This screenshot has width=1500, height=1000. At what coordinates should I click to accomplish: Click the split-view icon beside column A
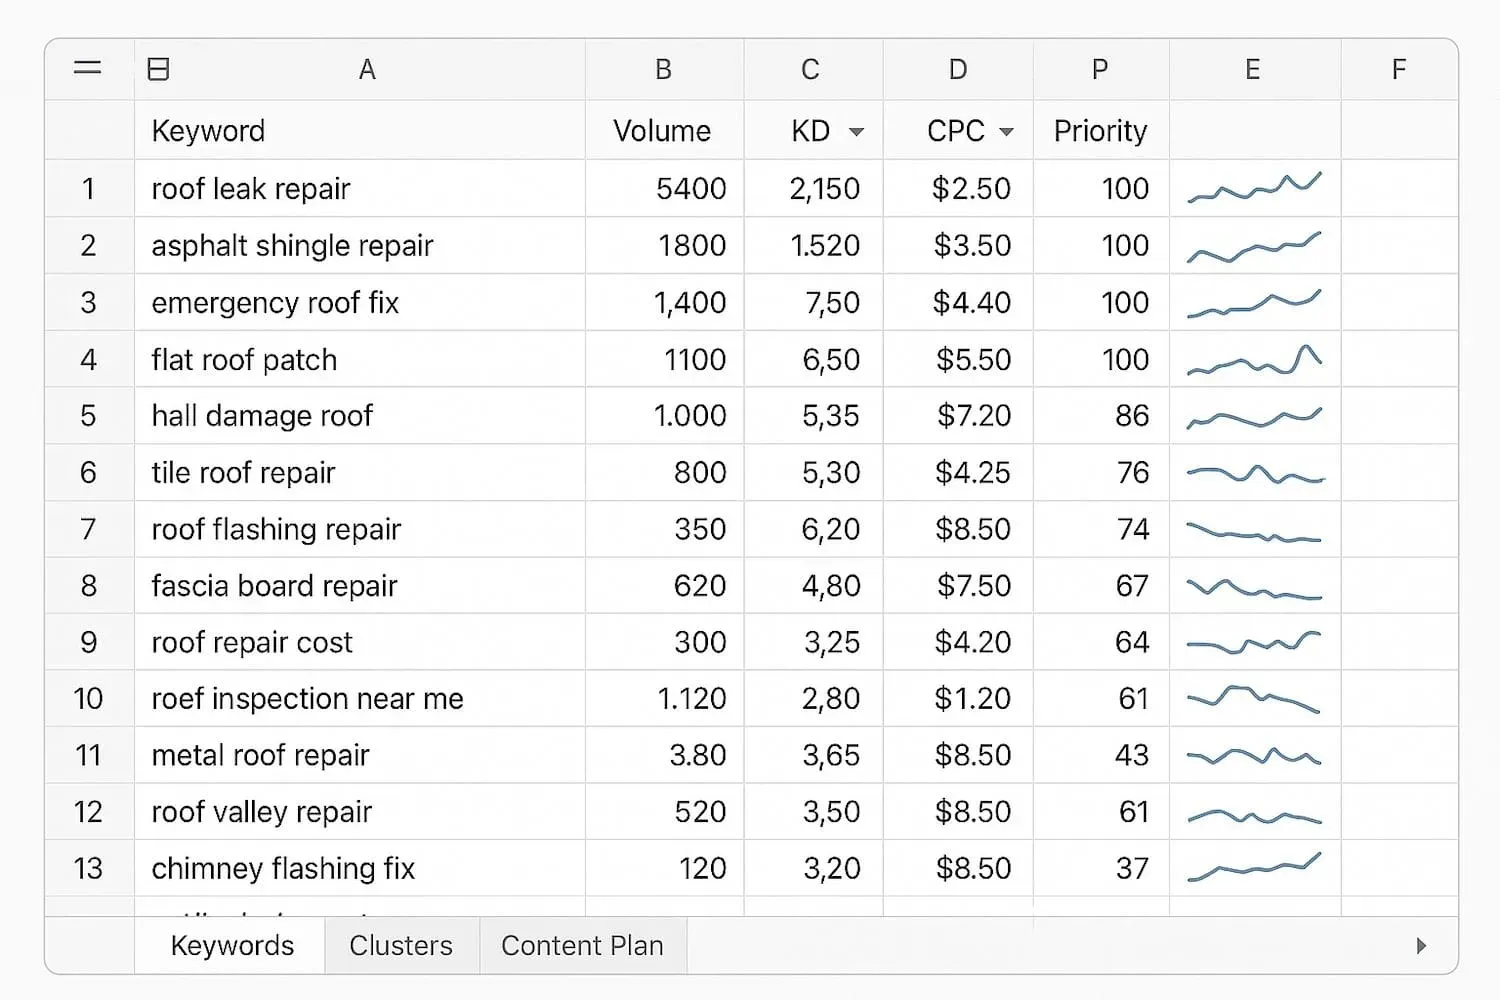(x=157, y=68)
